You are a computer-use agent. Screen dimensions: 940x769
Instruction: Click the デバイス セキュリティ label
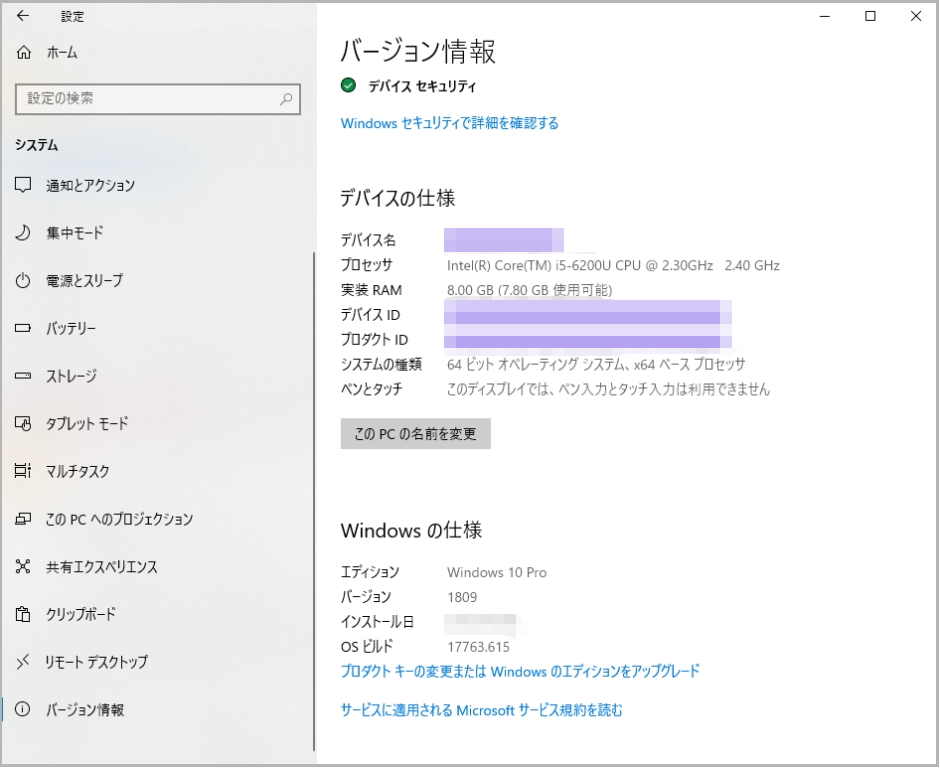[x=422, y=86]
